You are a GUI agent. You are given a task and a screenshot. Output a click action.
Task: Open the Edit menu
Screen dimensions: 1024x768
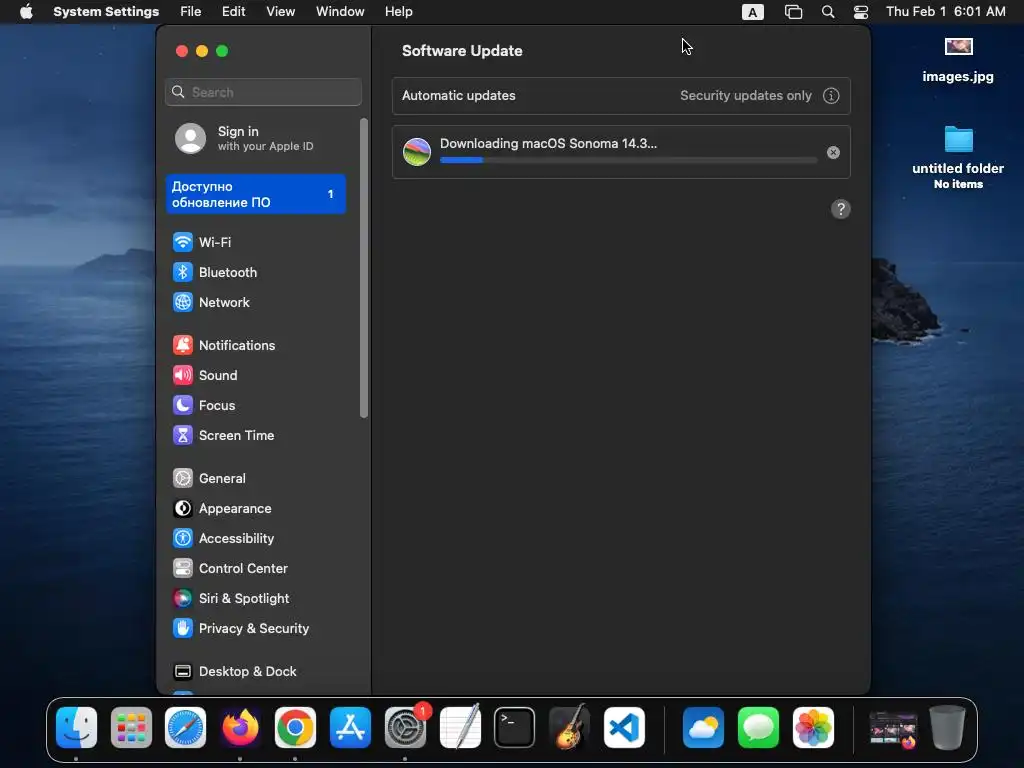coord(233,12)
